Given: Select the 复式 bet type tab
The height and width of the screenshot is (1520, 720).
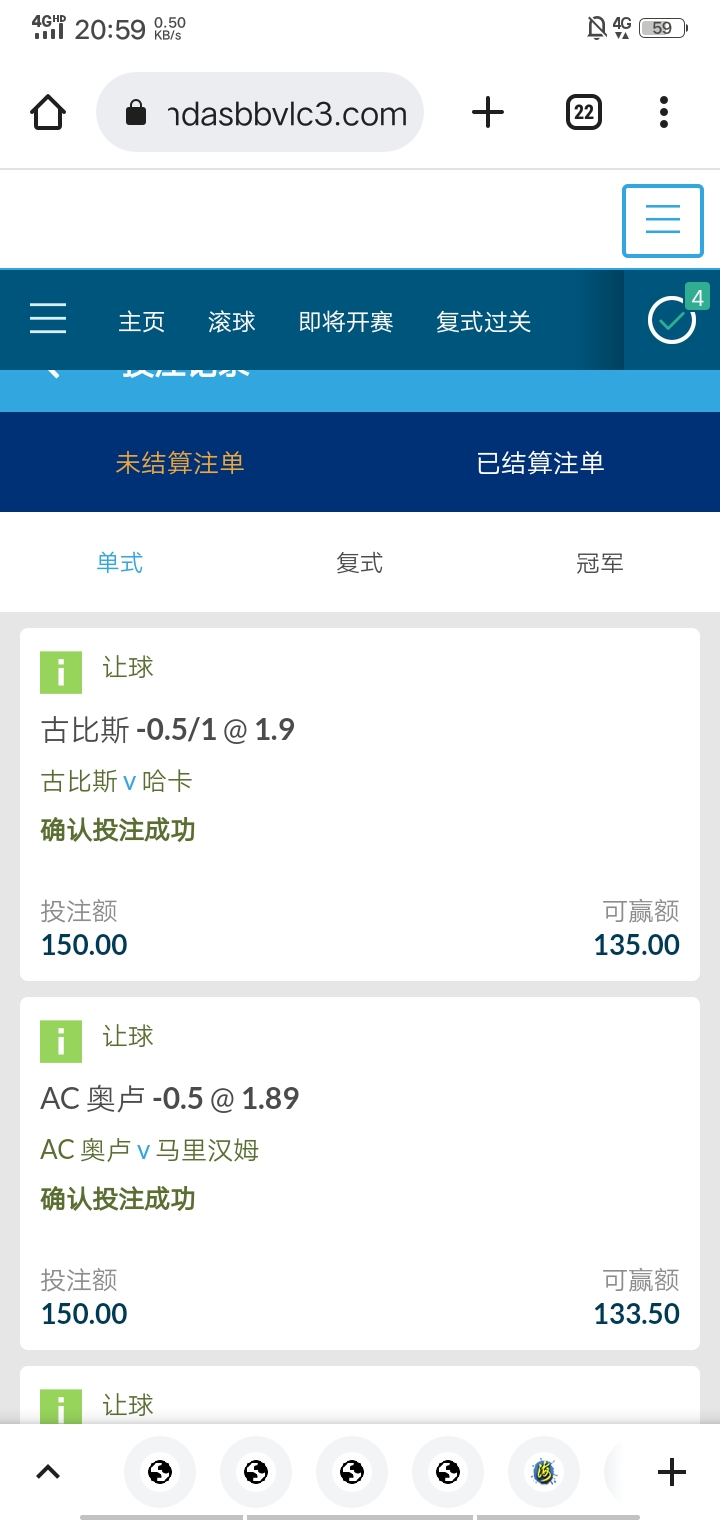Looking at the screenshot, I should point(360,563).
